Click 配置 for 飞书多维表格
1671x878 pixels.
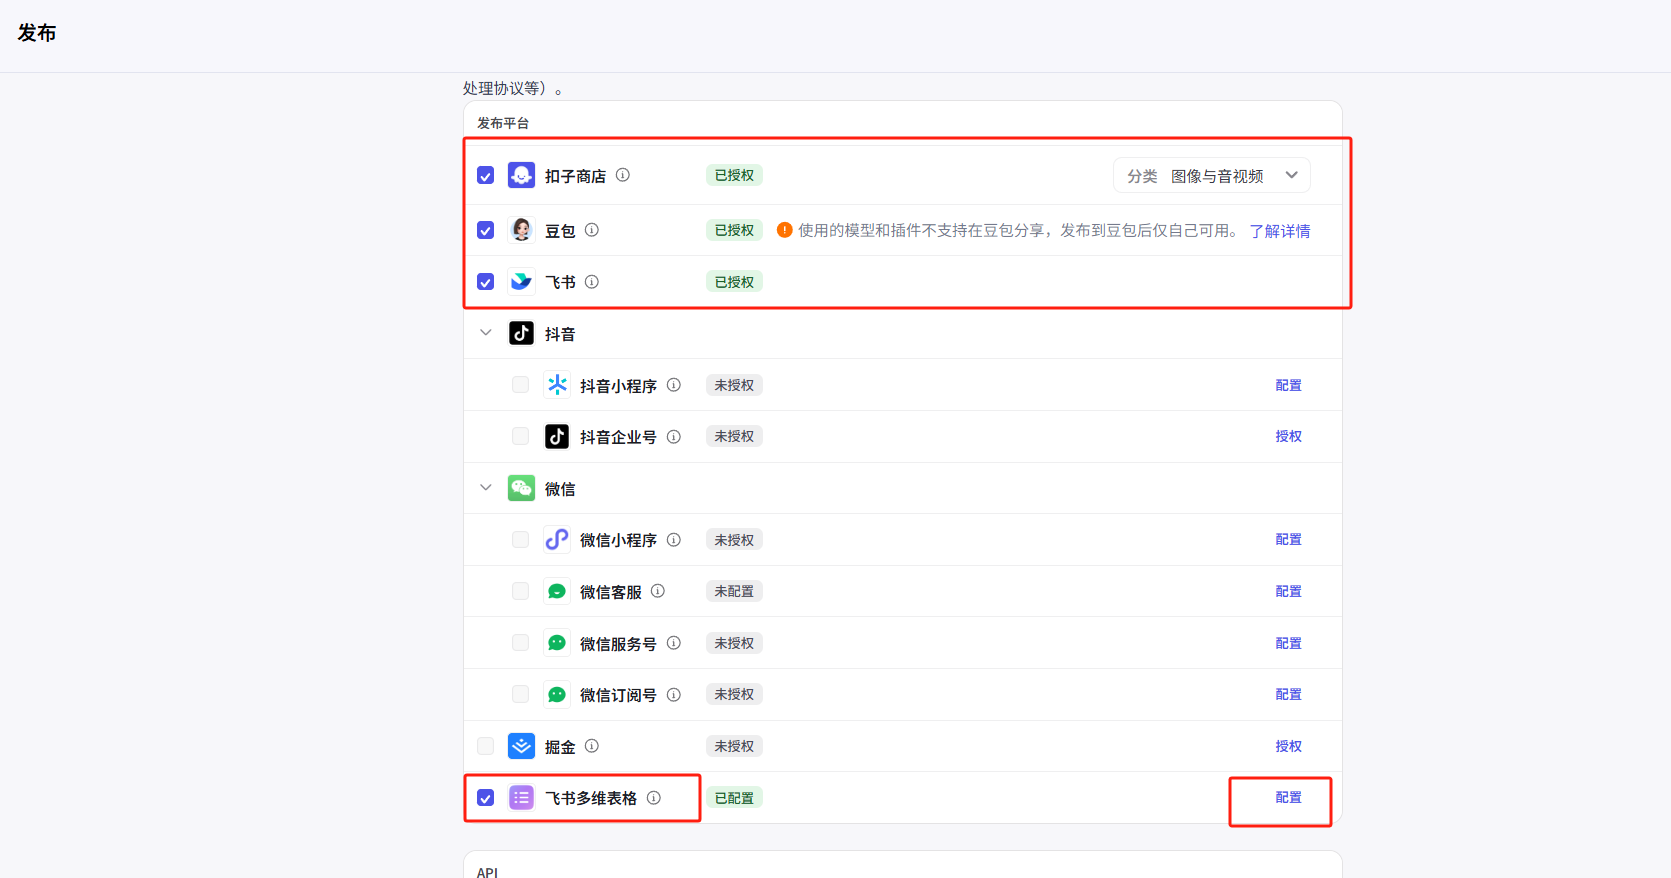tap(1289, 797)
